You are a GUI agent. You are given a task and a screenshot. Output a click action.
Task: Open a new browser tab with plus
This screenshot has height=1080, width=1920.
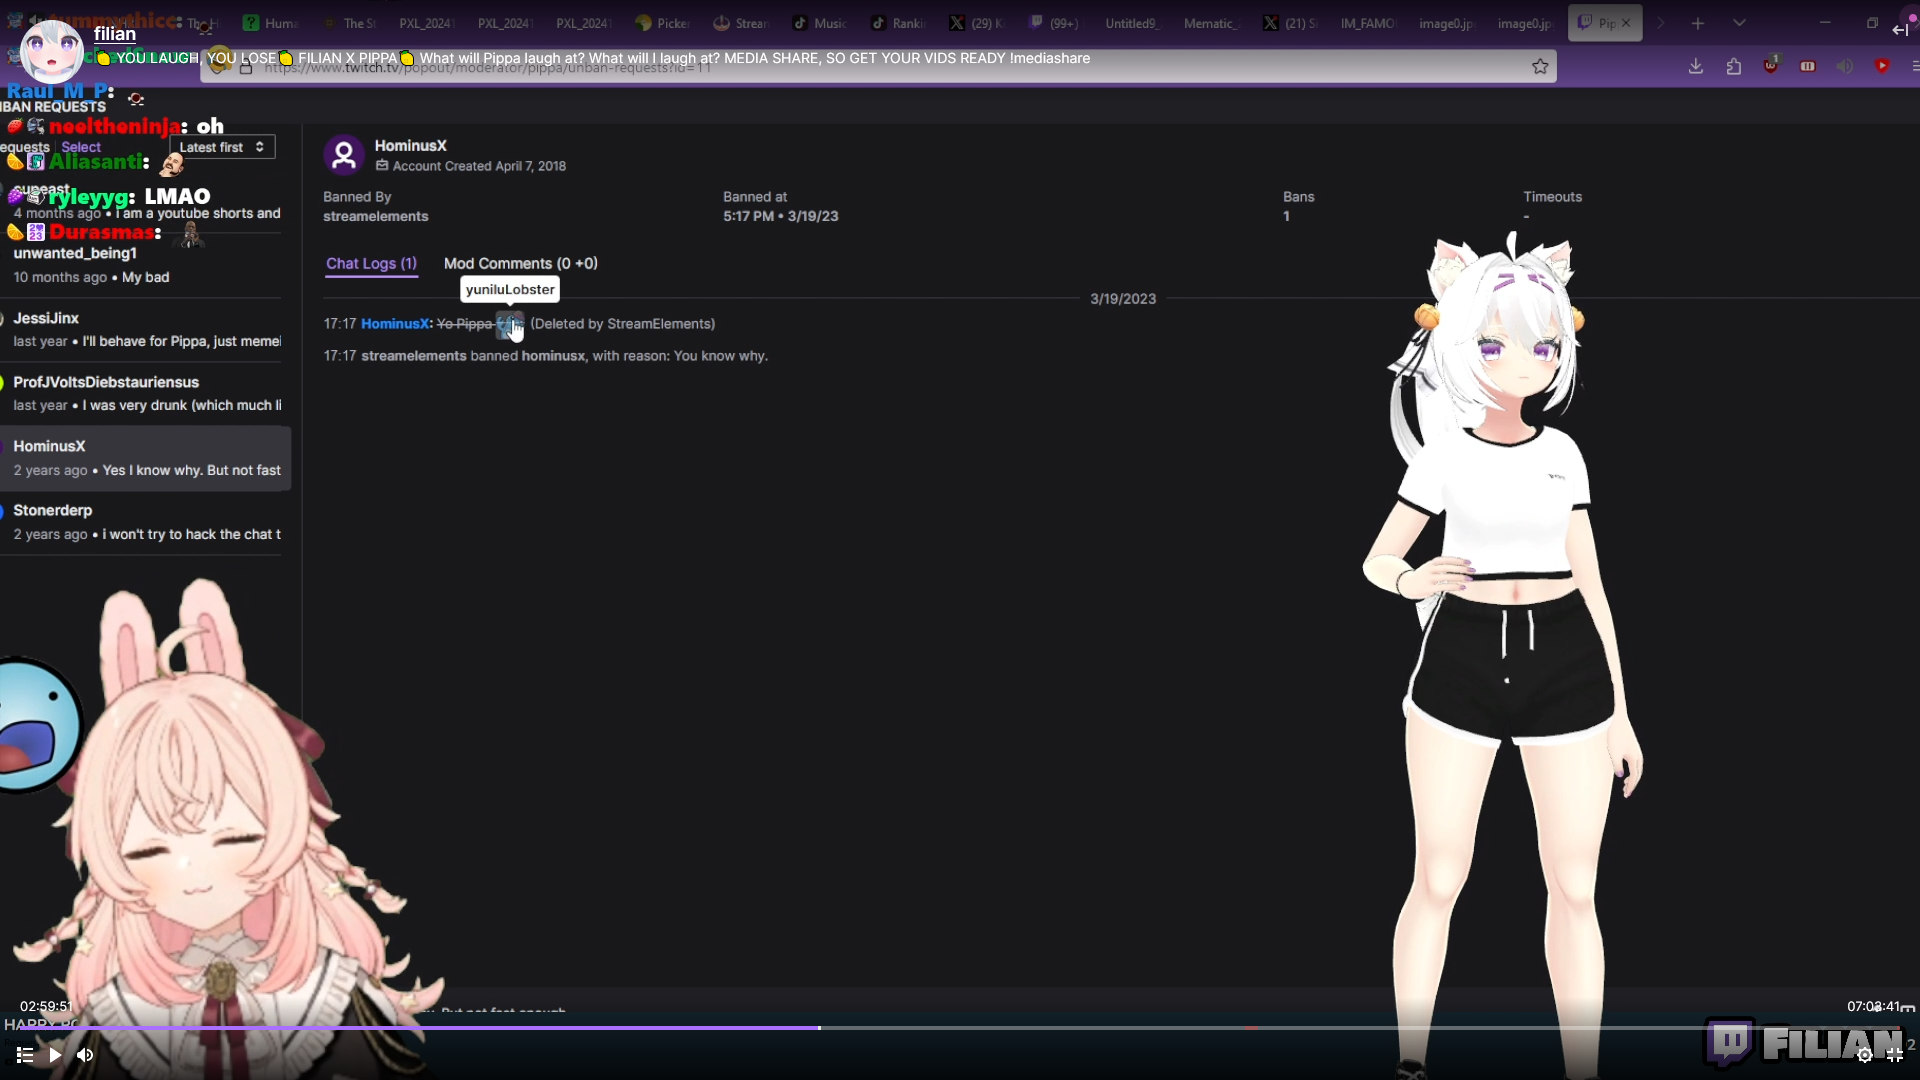(1697, 23)
